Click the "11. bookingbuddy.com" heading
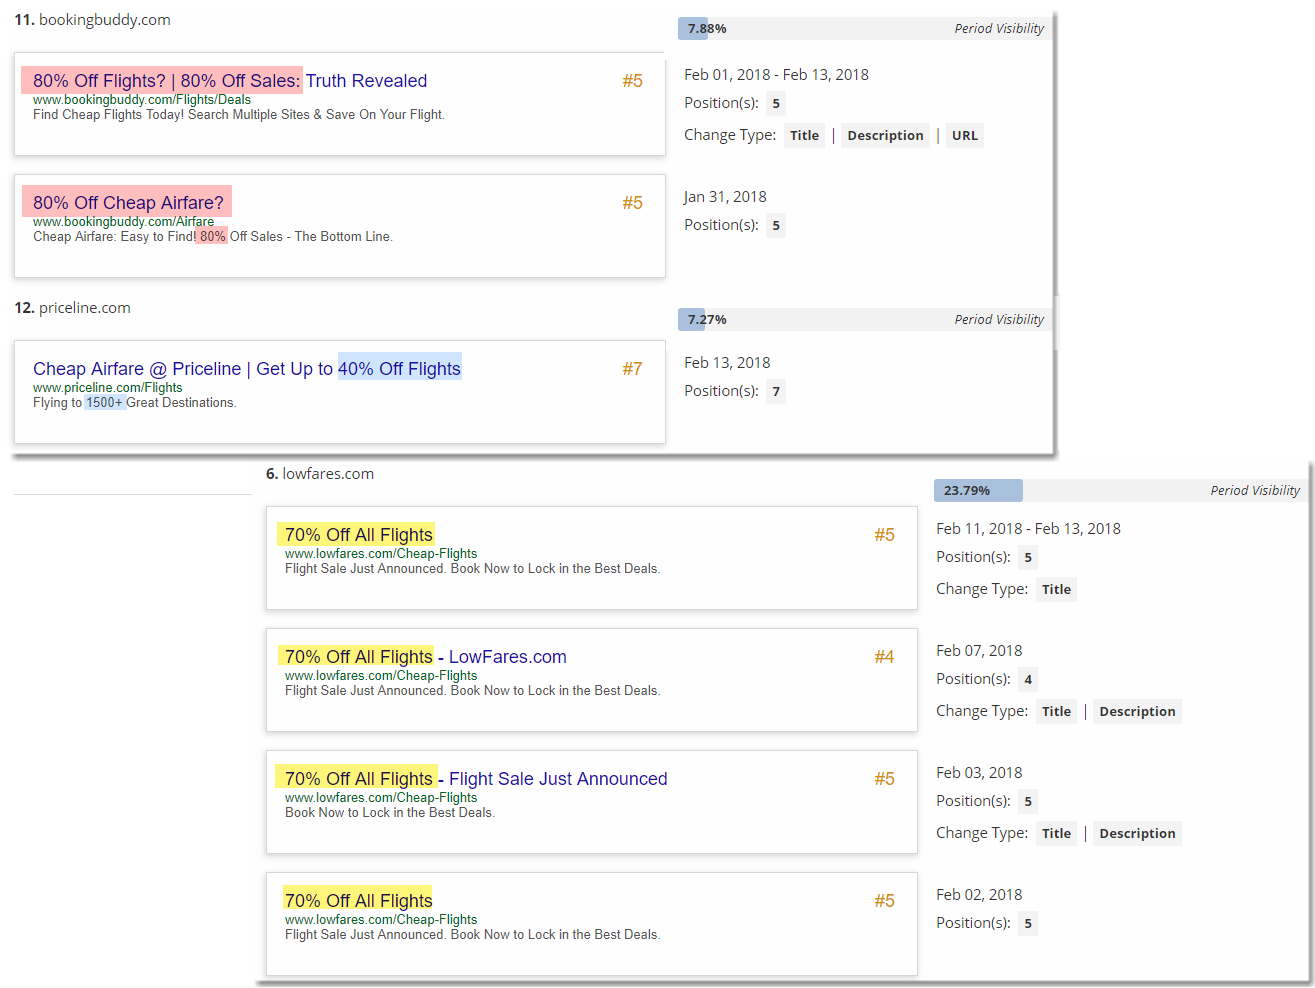The height and width of the screenshot is (988, 1315). (92, 20)
